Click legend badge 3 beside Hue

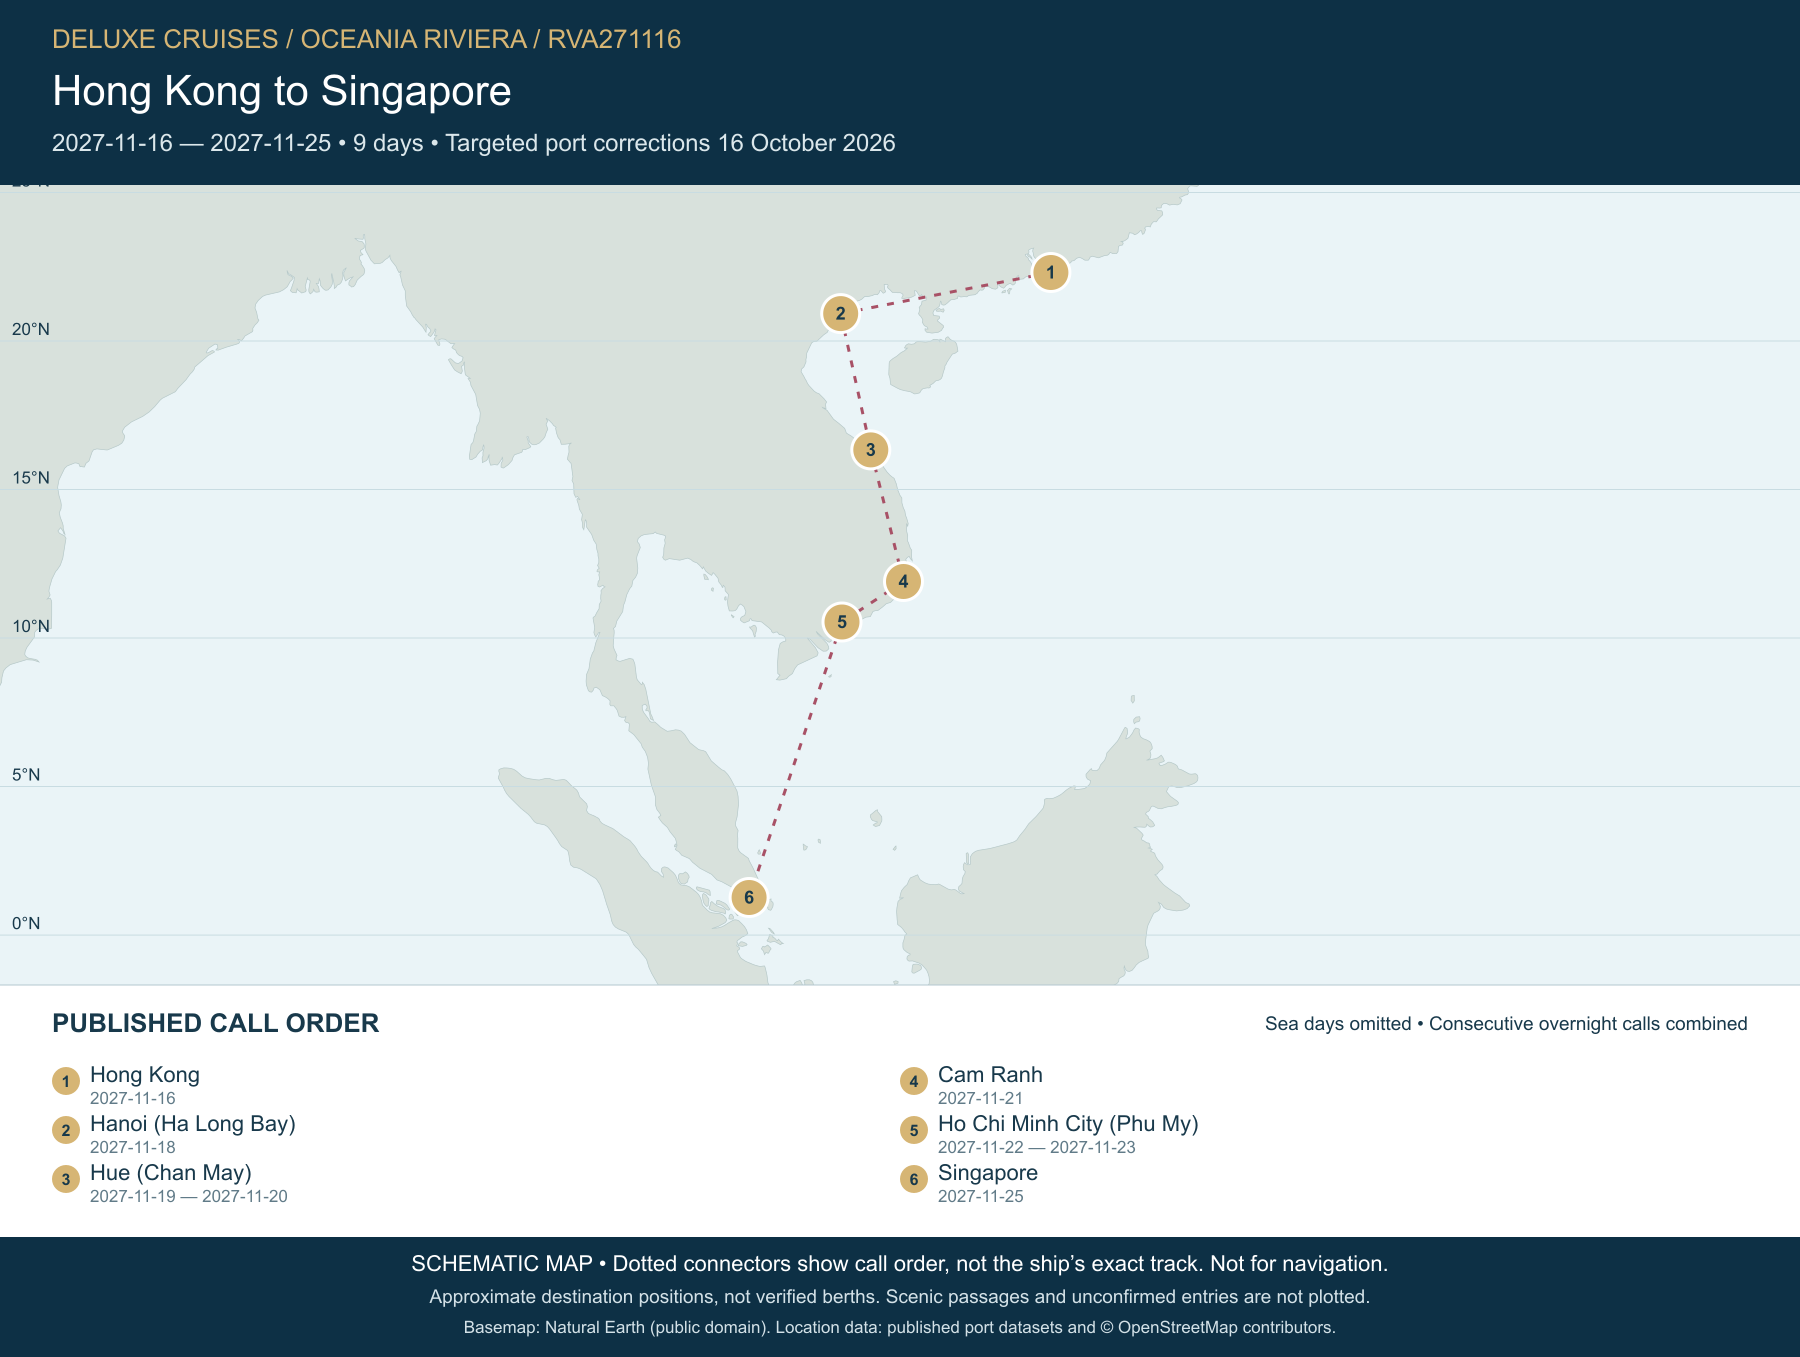tap(66, 1179)
